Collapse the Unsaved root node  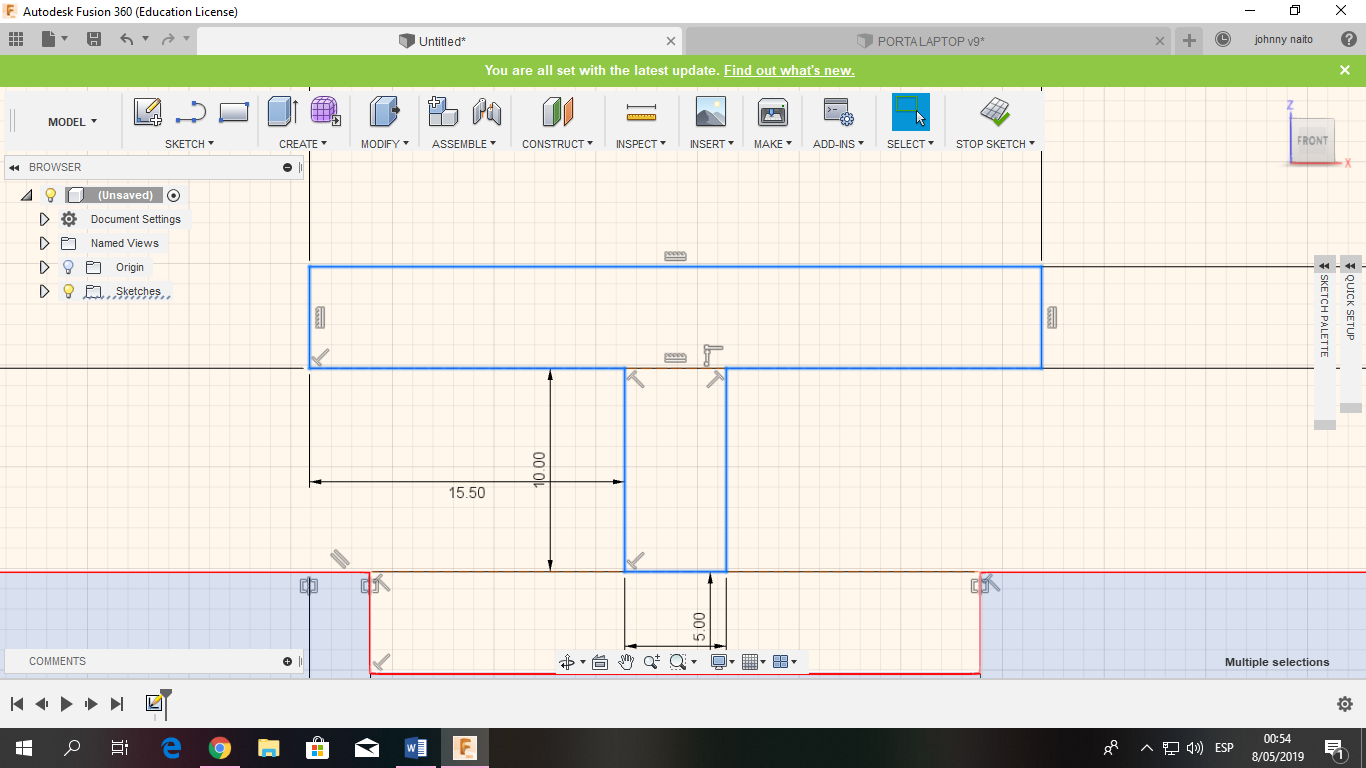[x=26, y=195]
